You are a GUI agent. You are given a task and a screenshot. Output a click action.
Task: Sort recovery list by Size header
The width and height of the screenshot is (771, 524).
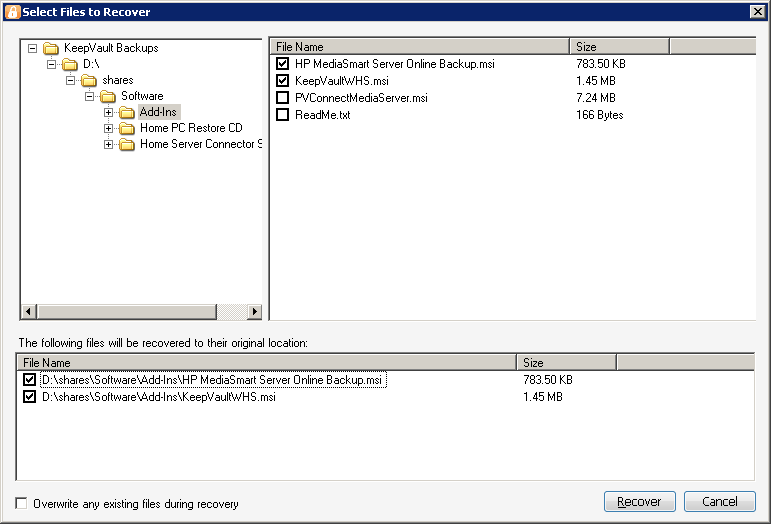pyautogui.click(x=566, y=363)
